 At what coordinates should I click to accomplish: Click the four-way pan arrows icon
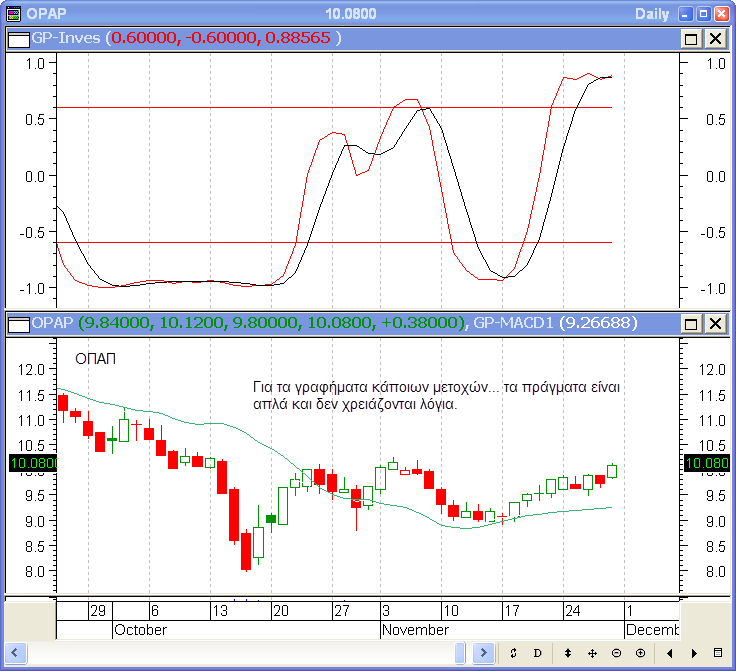click(592, 653)
